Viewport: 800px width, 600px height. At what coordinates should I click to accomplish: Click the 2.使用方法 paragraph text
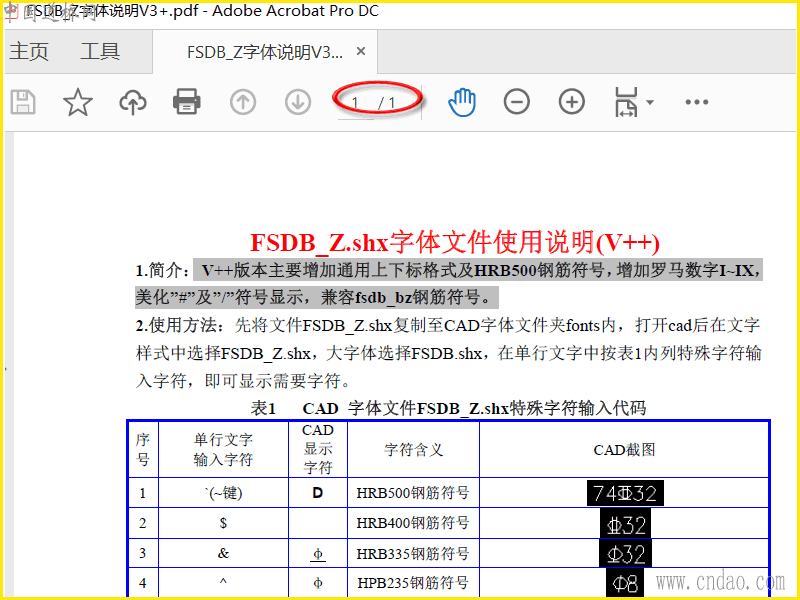pos(448,353)
